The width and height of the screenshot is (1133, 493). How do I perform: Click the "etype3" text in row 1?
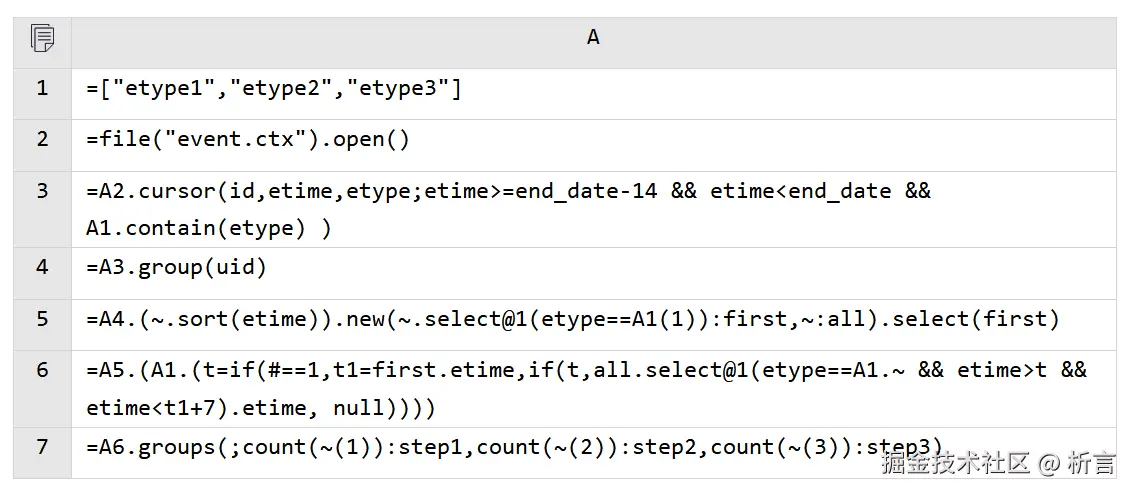tap(397, 89)
